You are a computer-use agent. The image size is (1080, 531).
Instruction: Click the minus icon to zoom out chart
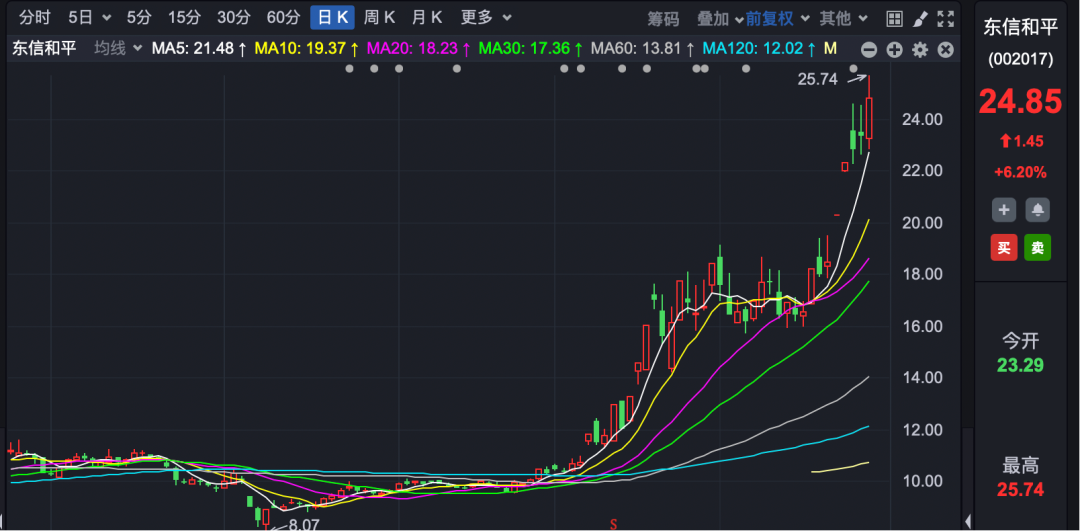[869, 49]
